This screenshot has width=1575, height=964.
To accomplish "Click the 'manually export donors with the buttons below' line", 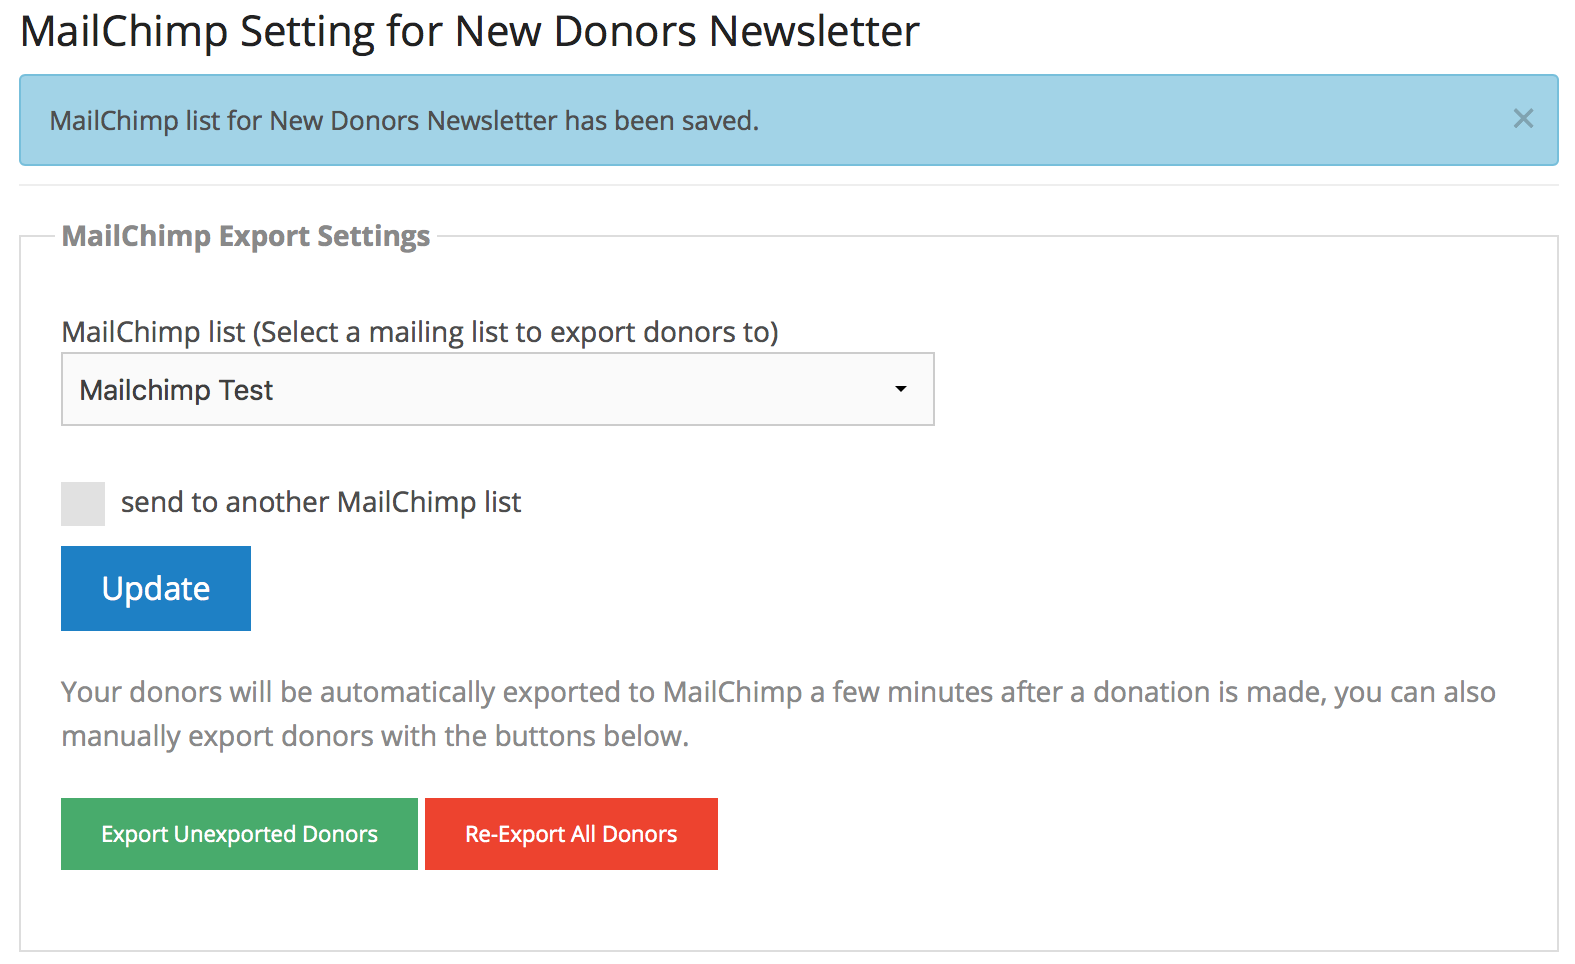I will pos(375,736).
